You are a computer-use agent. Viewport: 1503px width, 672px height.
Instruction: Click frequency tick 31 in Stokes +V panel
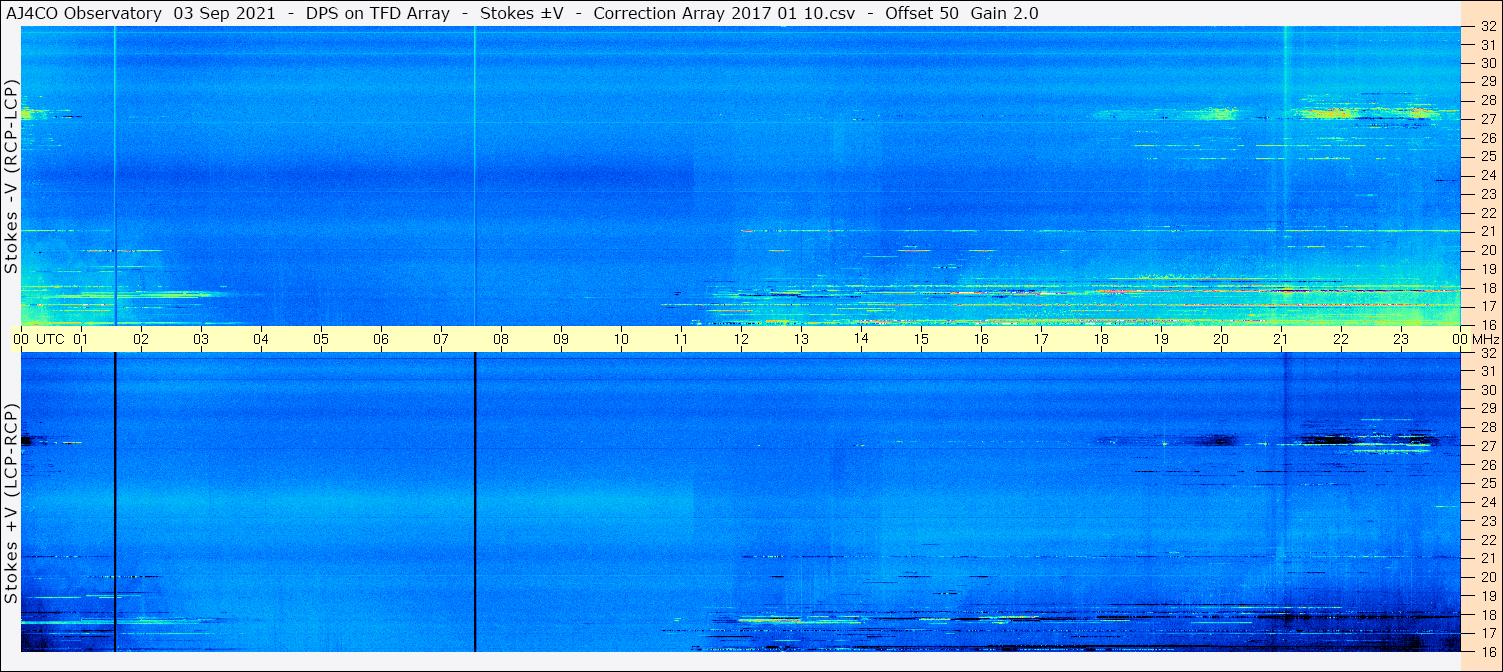[x=1487, y=371]
